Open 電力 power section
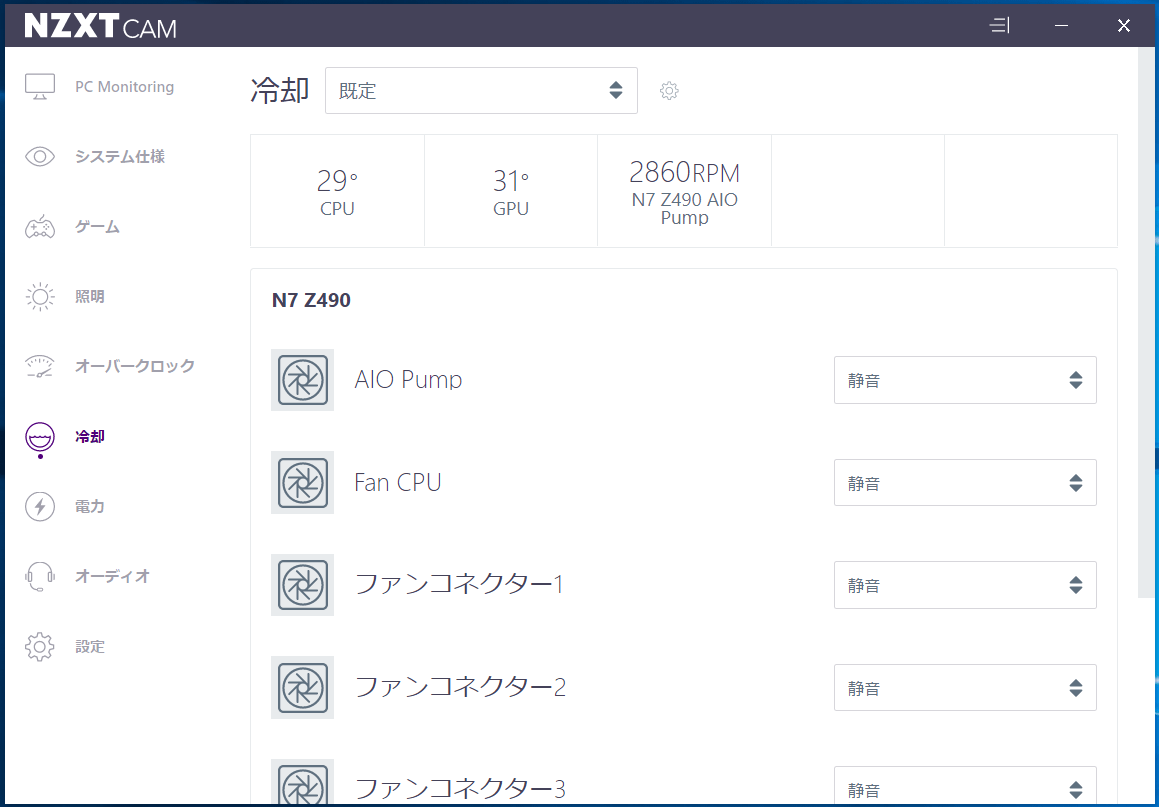1159x807 pixels. point(89,506)
